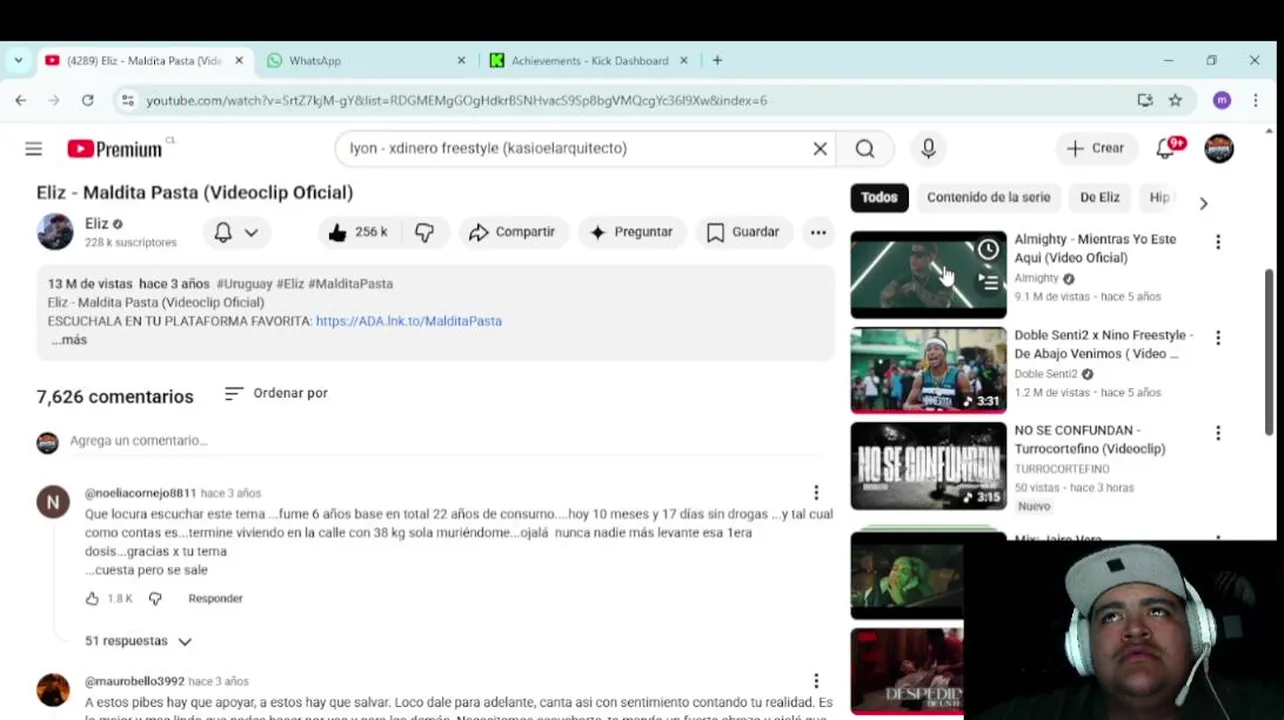The image size is (1284, 720).
Task: Select Contenido de la serie chip
Action: 988,198
